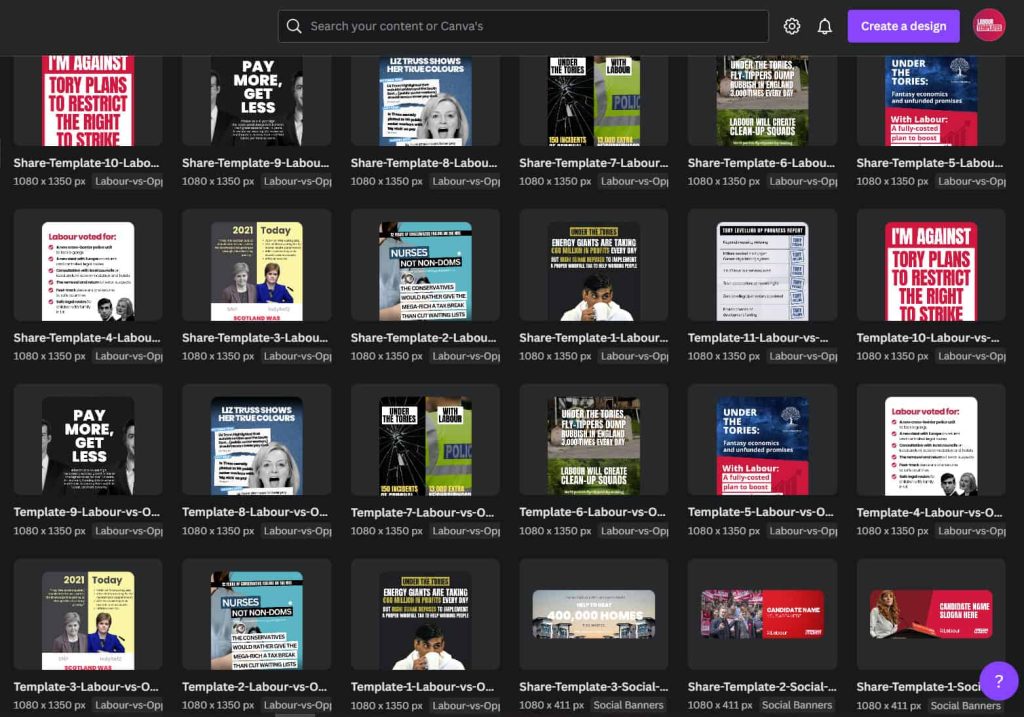Open the Pay More Get Less template
The width and height of the screenshot is (1024, 717).
pos(256,100)
